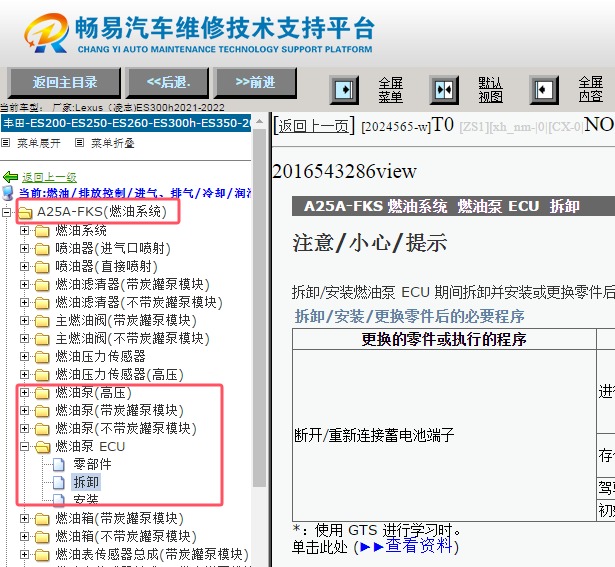Click the green back arrow icon

coord(11,177)
